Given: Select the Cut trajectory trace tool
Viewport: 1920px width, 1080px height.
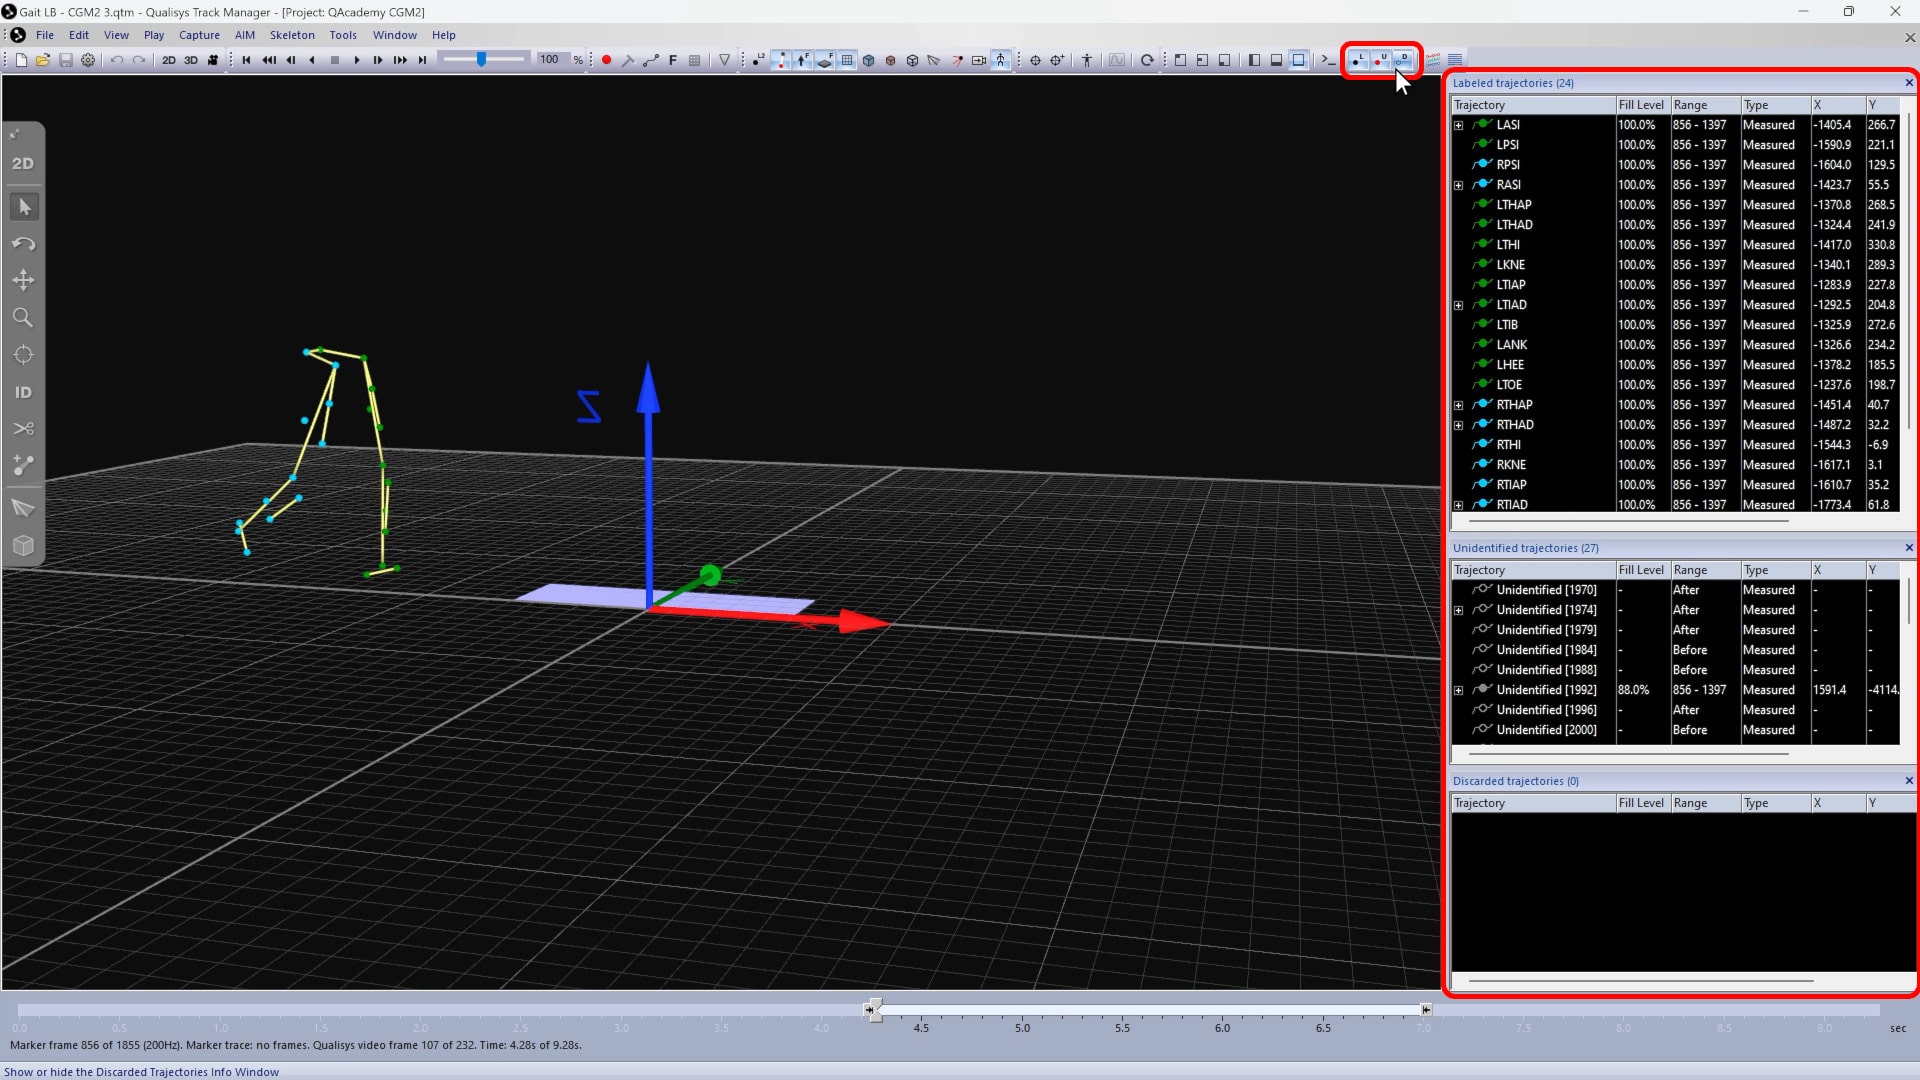Looking at the screenshot, I should coord(24,429).
